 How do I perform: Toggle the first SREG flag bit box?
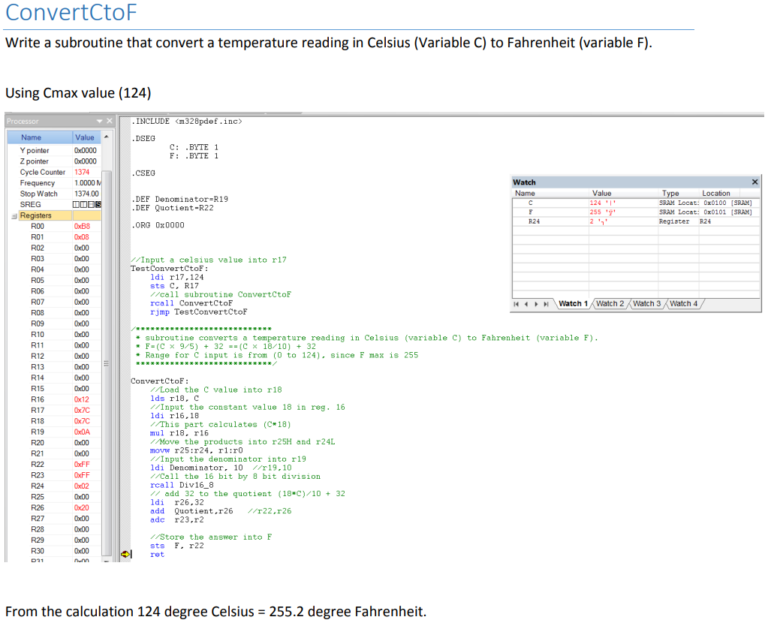click(77, 204)
